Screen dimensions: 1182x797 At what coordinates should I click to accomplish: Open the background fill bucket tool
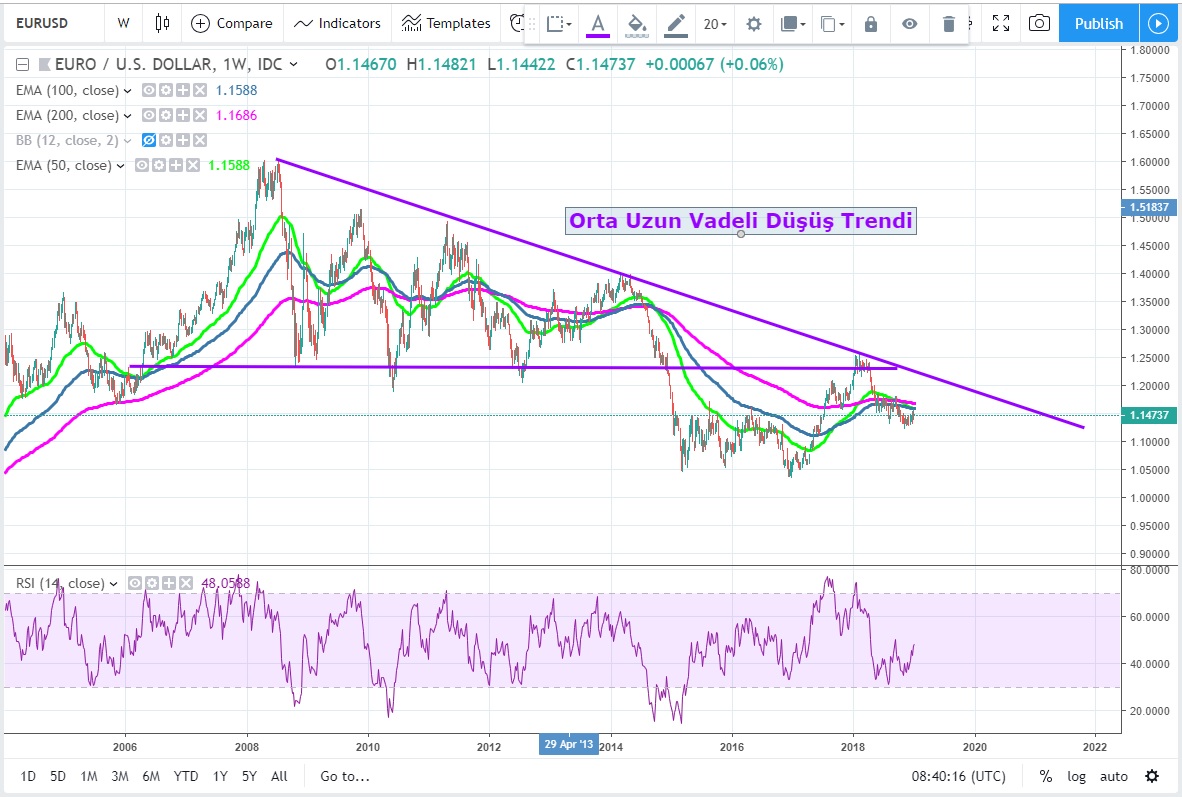(636, 23)
